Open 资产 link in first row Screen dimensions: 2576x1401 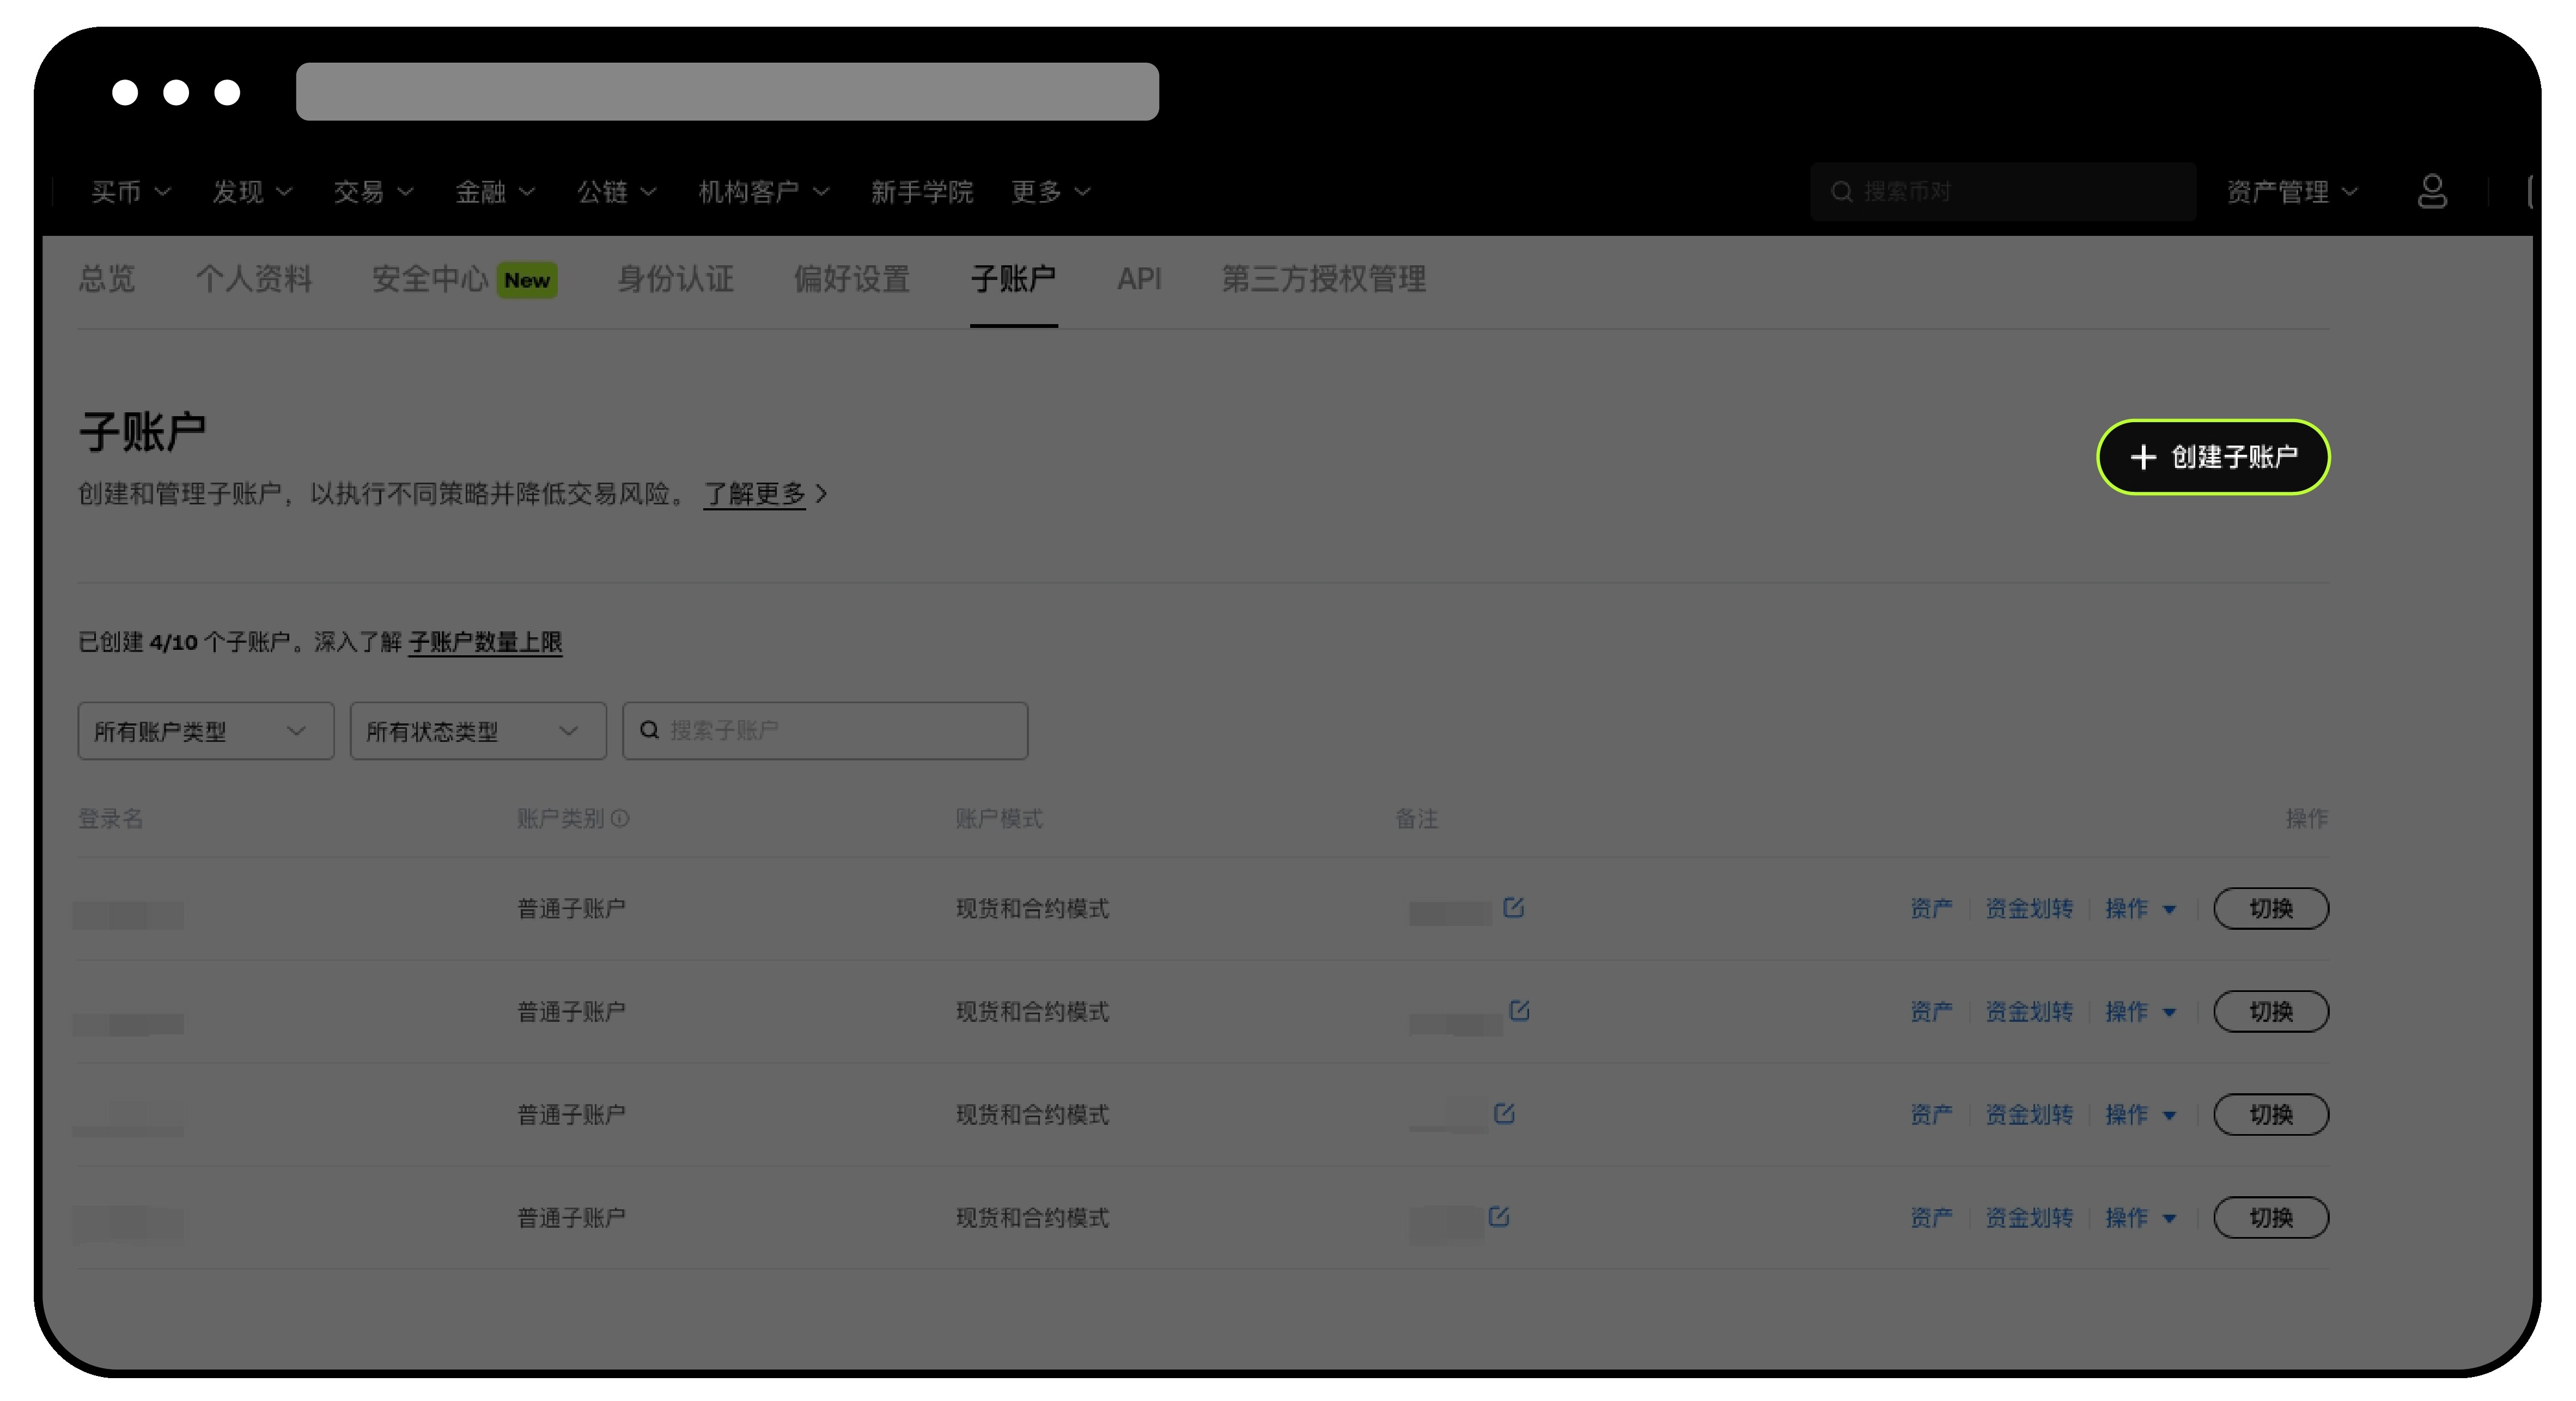point(1931,908)
